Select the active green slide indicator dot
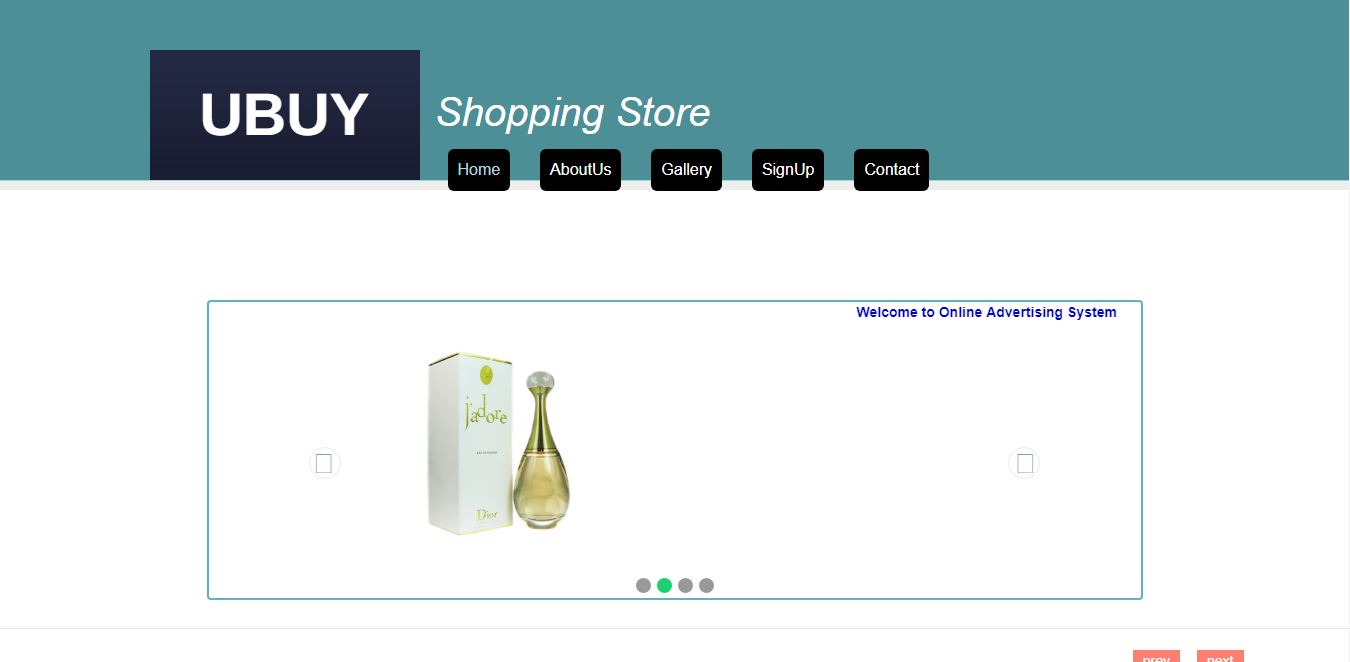This screenshot has width=1350, height=662. pos(664,585)
